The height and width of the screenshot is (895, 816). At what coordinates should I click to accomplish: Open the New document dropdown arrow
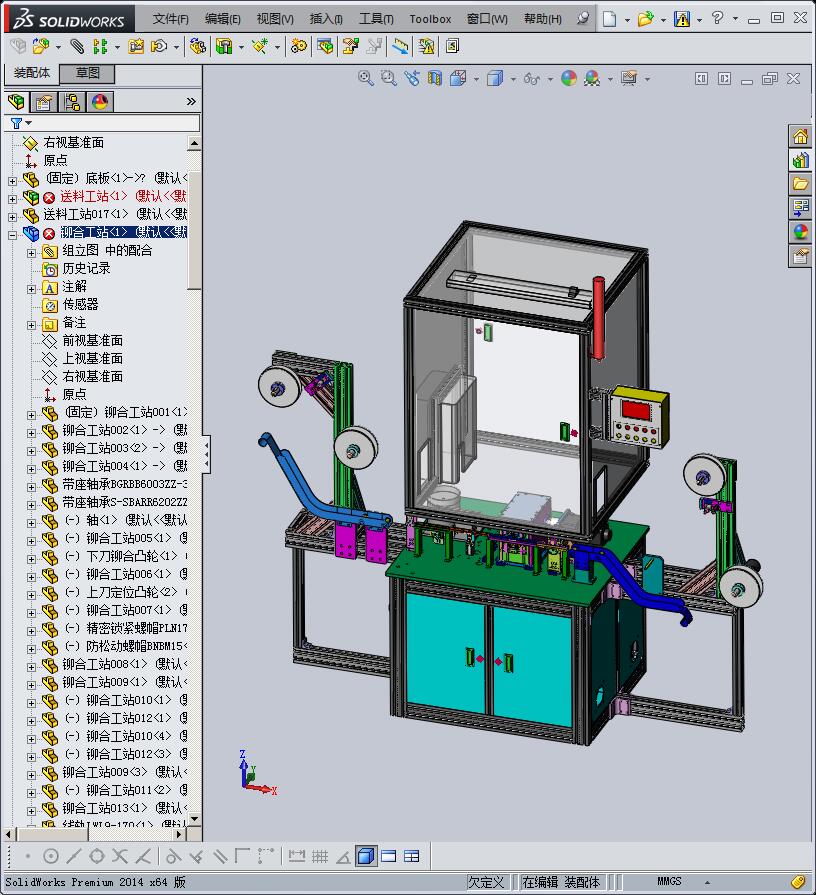[627, 21]
